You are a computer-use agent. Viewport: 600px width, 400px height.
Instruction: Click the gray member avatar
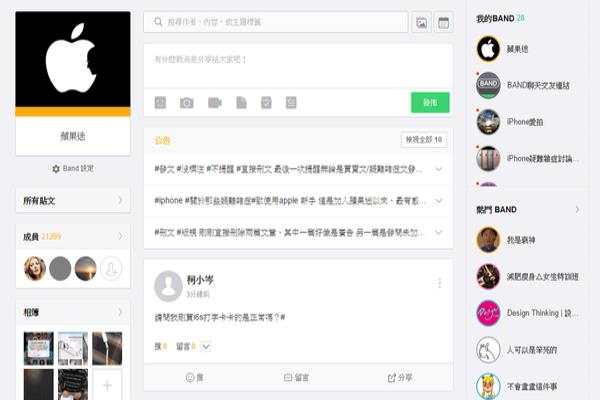click(x=60, y=268)
